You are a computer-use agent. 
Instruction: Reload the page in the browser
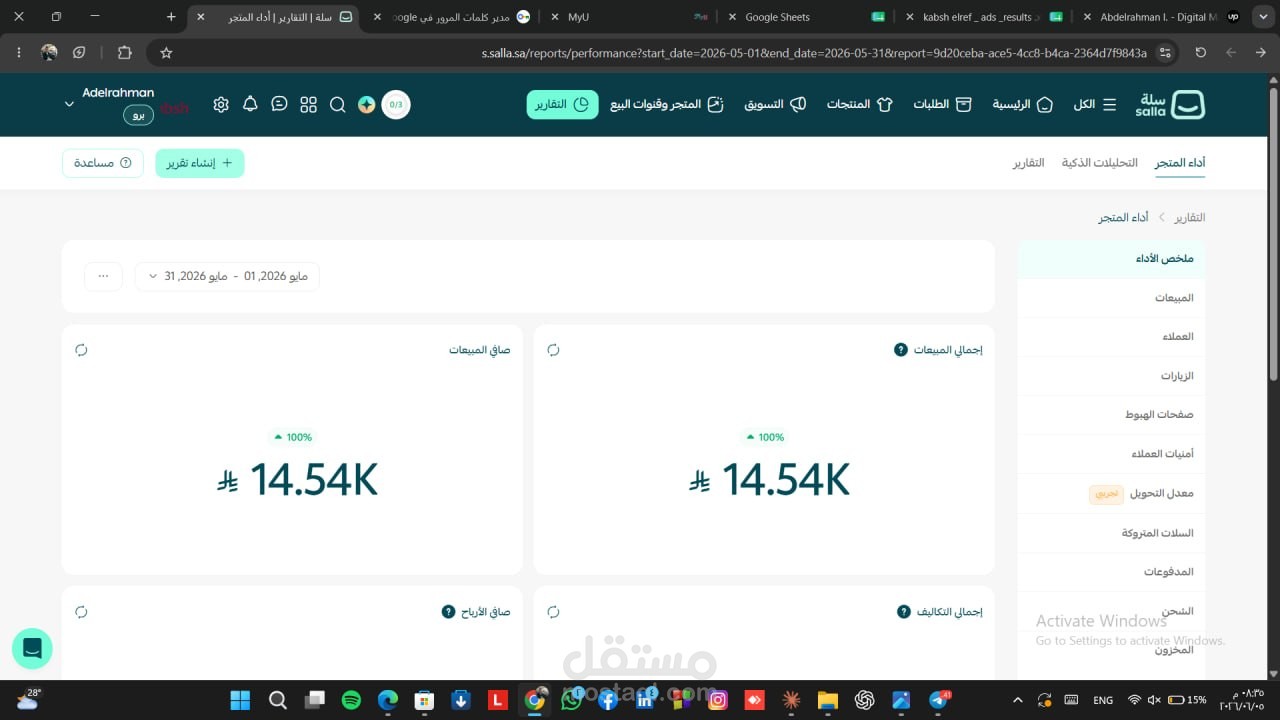pyautogui.click(x=1200, y=52)
